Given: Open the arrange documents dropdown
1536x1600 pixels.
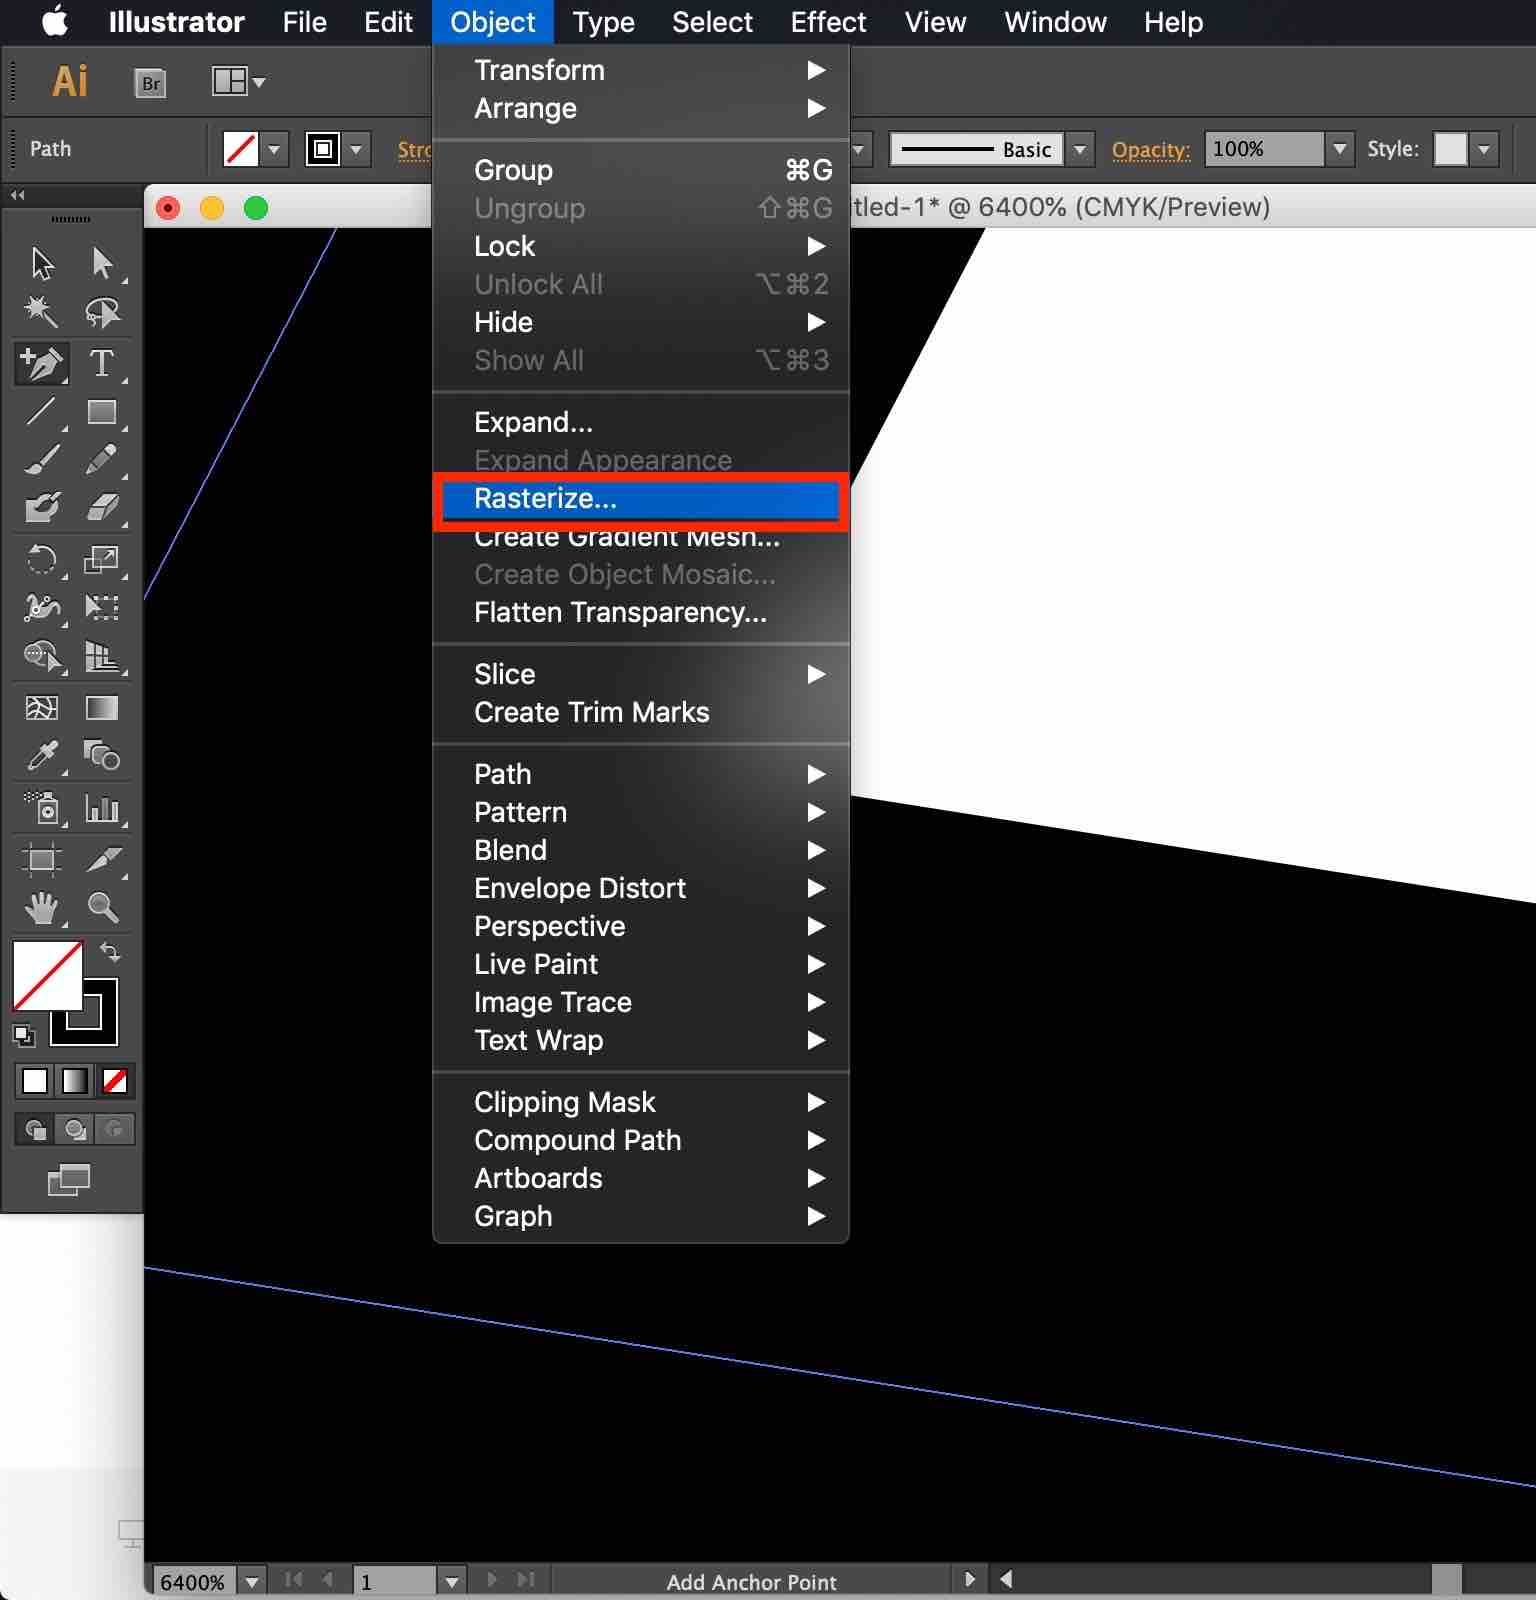Looking at the screenshot, I should click(x=238, y=81).
